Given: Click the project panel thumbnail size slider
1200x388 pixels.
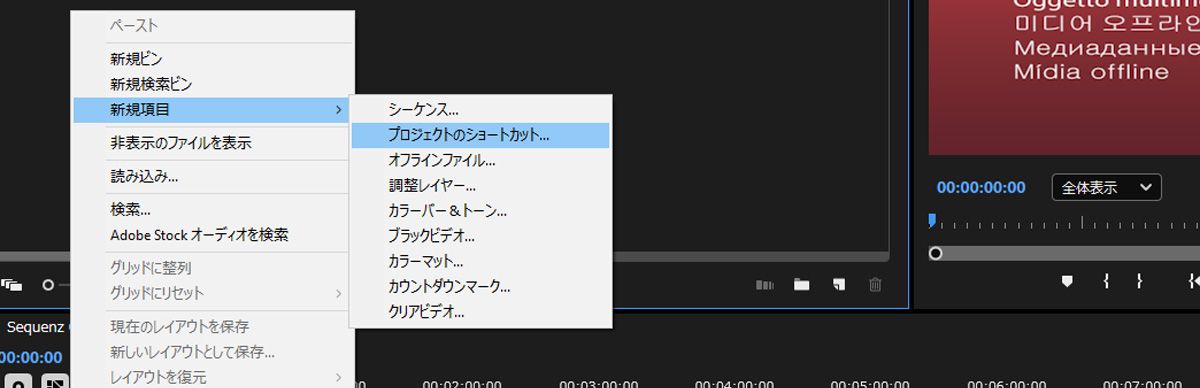Looking at the screenshot, I should (x=48, y=285).
